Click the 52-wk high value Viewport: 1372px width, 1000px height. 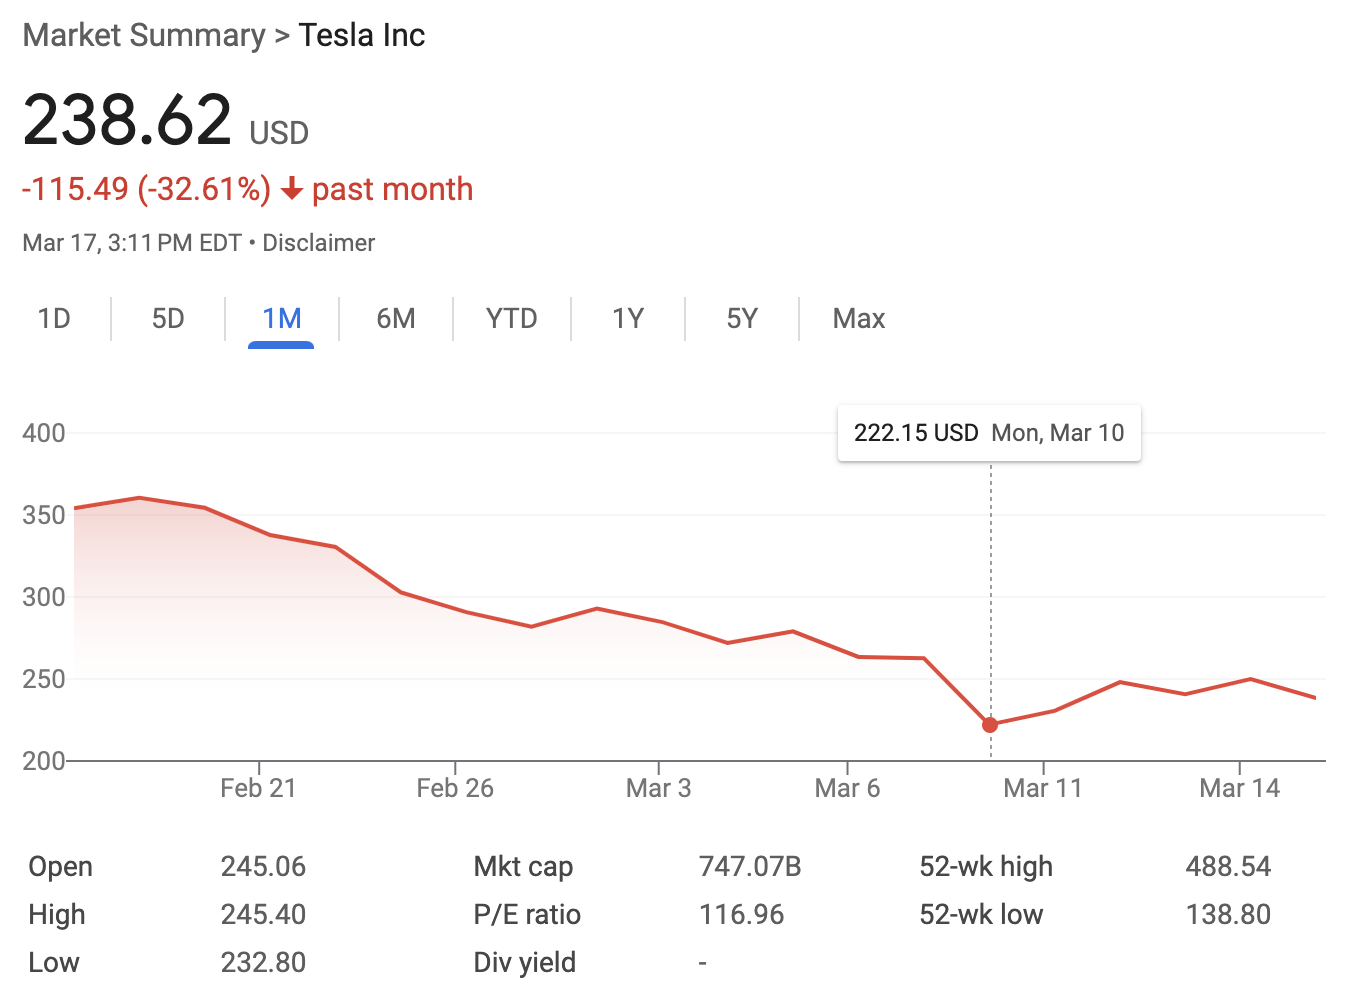(x=1228, y=867)
